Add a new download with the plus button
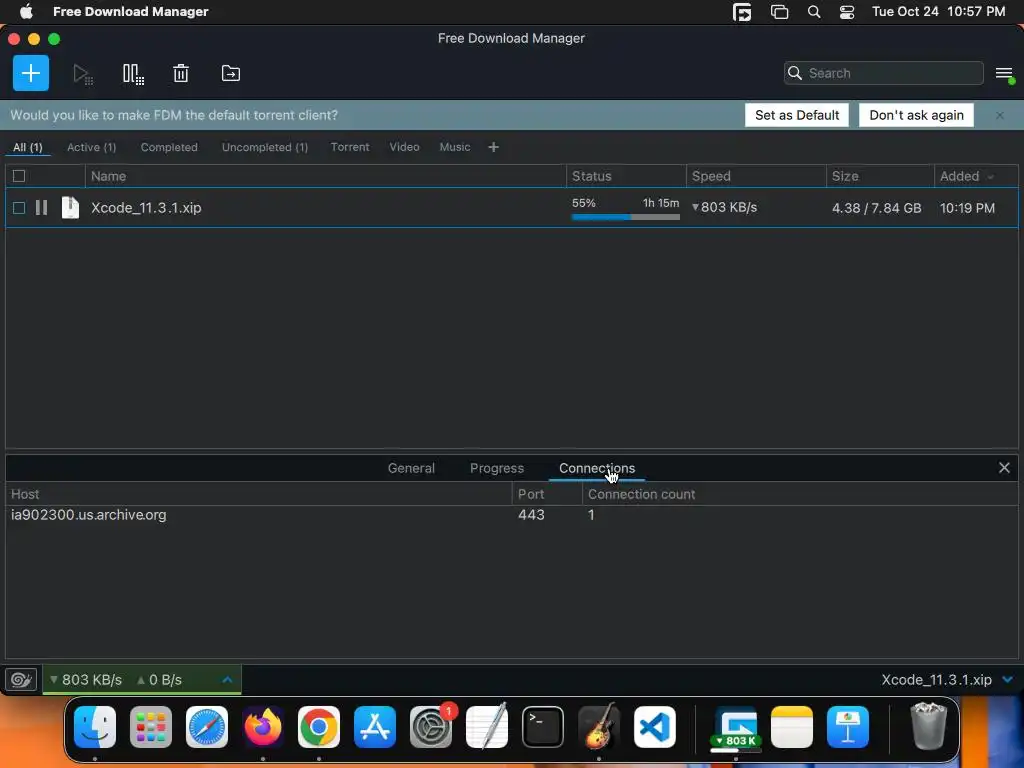The image size is (1024, 768). (31, 73)
